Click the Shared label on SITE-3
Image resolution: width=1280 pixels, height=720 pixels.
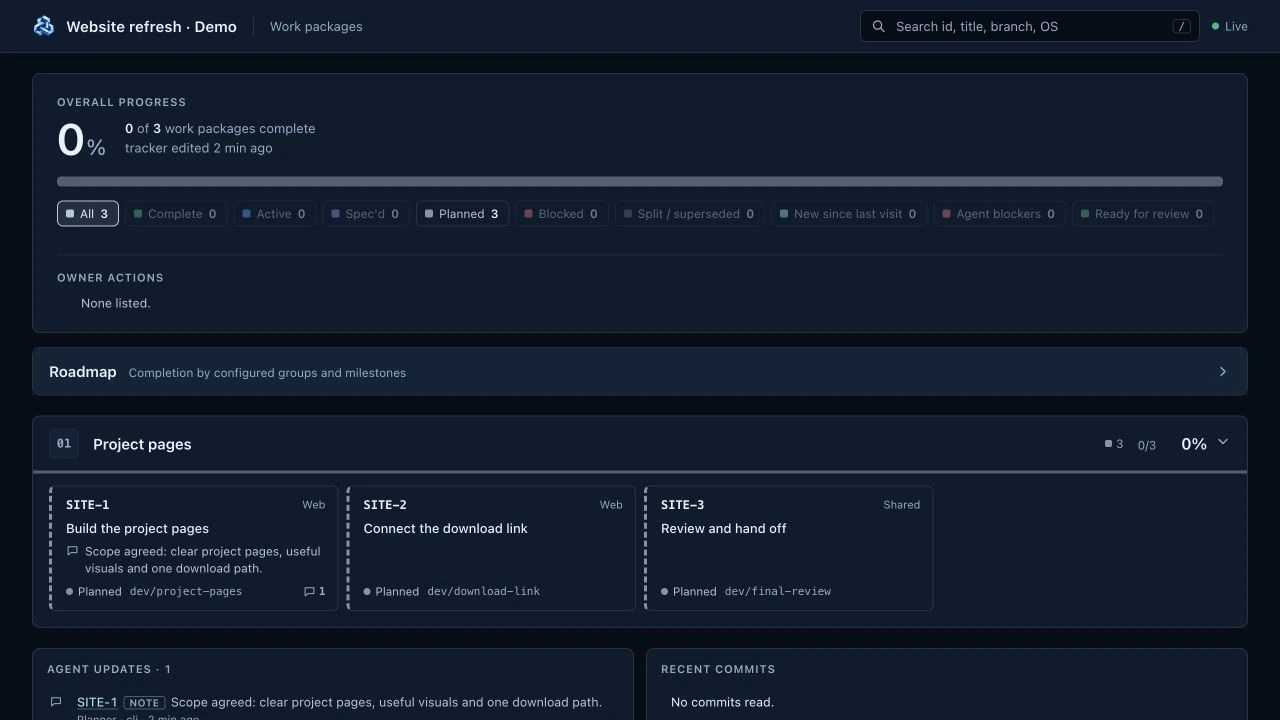[x=901, y=505]
